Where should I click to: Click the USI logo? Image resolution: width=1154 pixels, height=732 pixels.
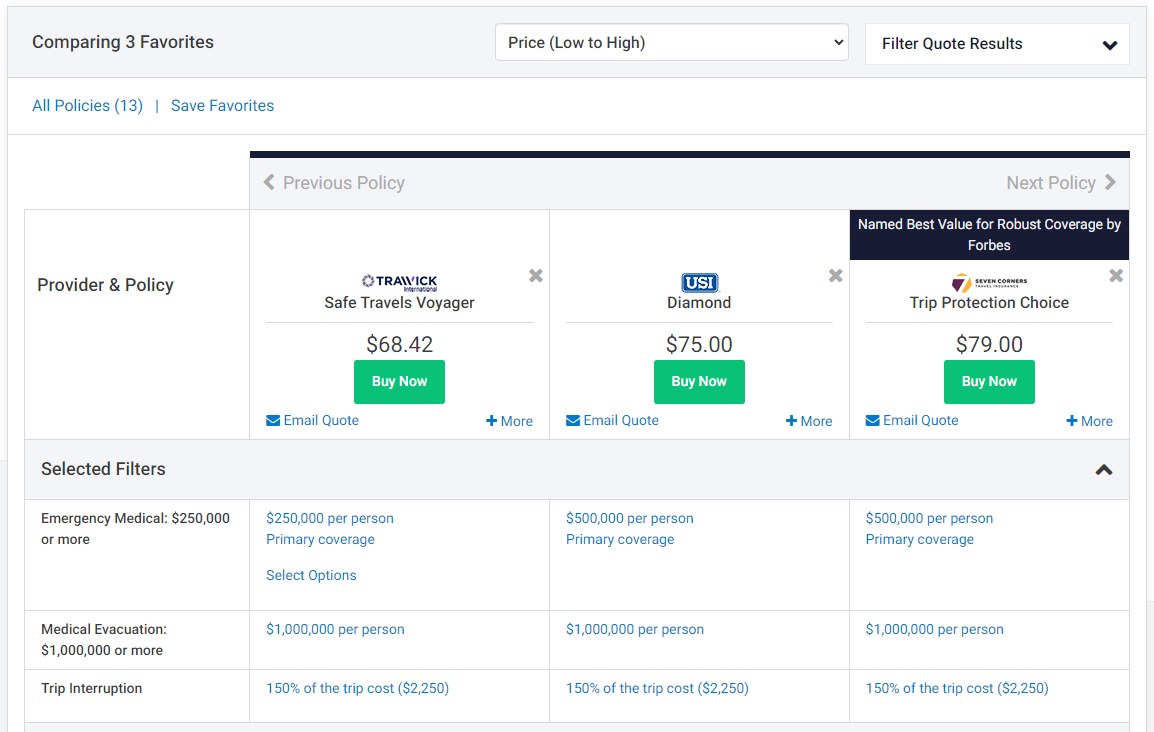click(699, 283)
